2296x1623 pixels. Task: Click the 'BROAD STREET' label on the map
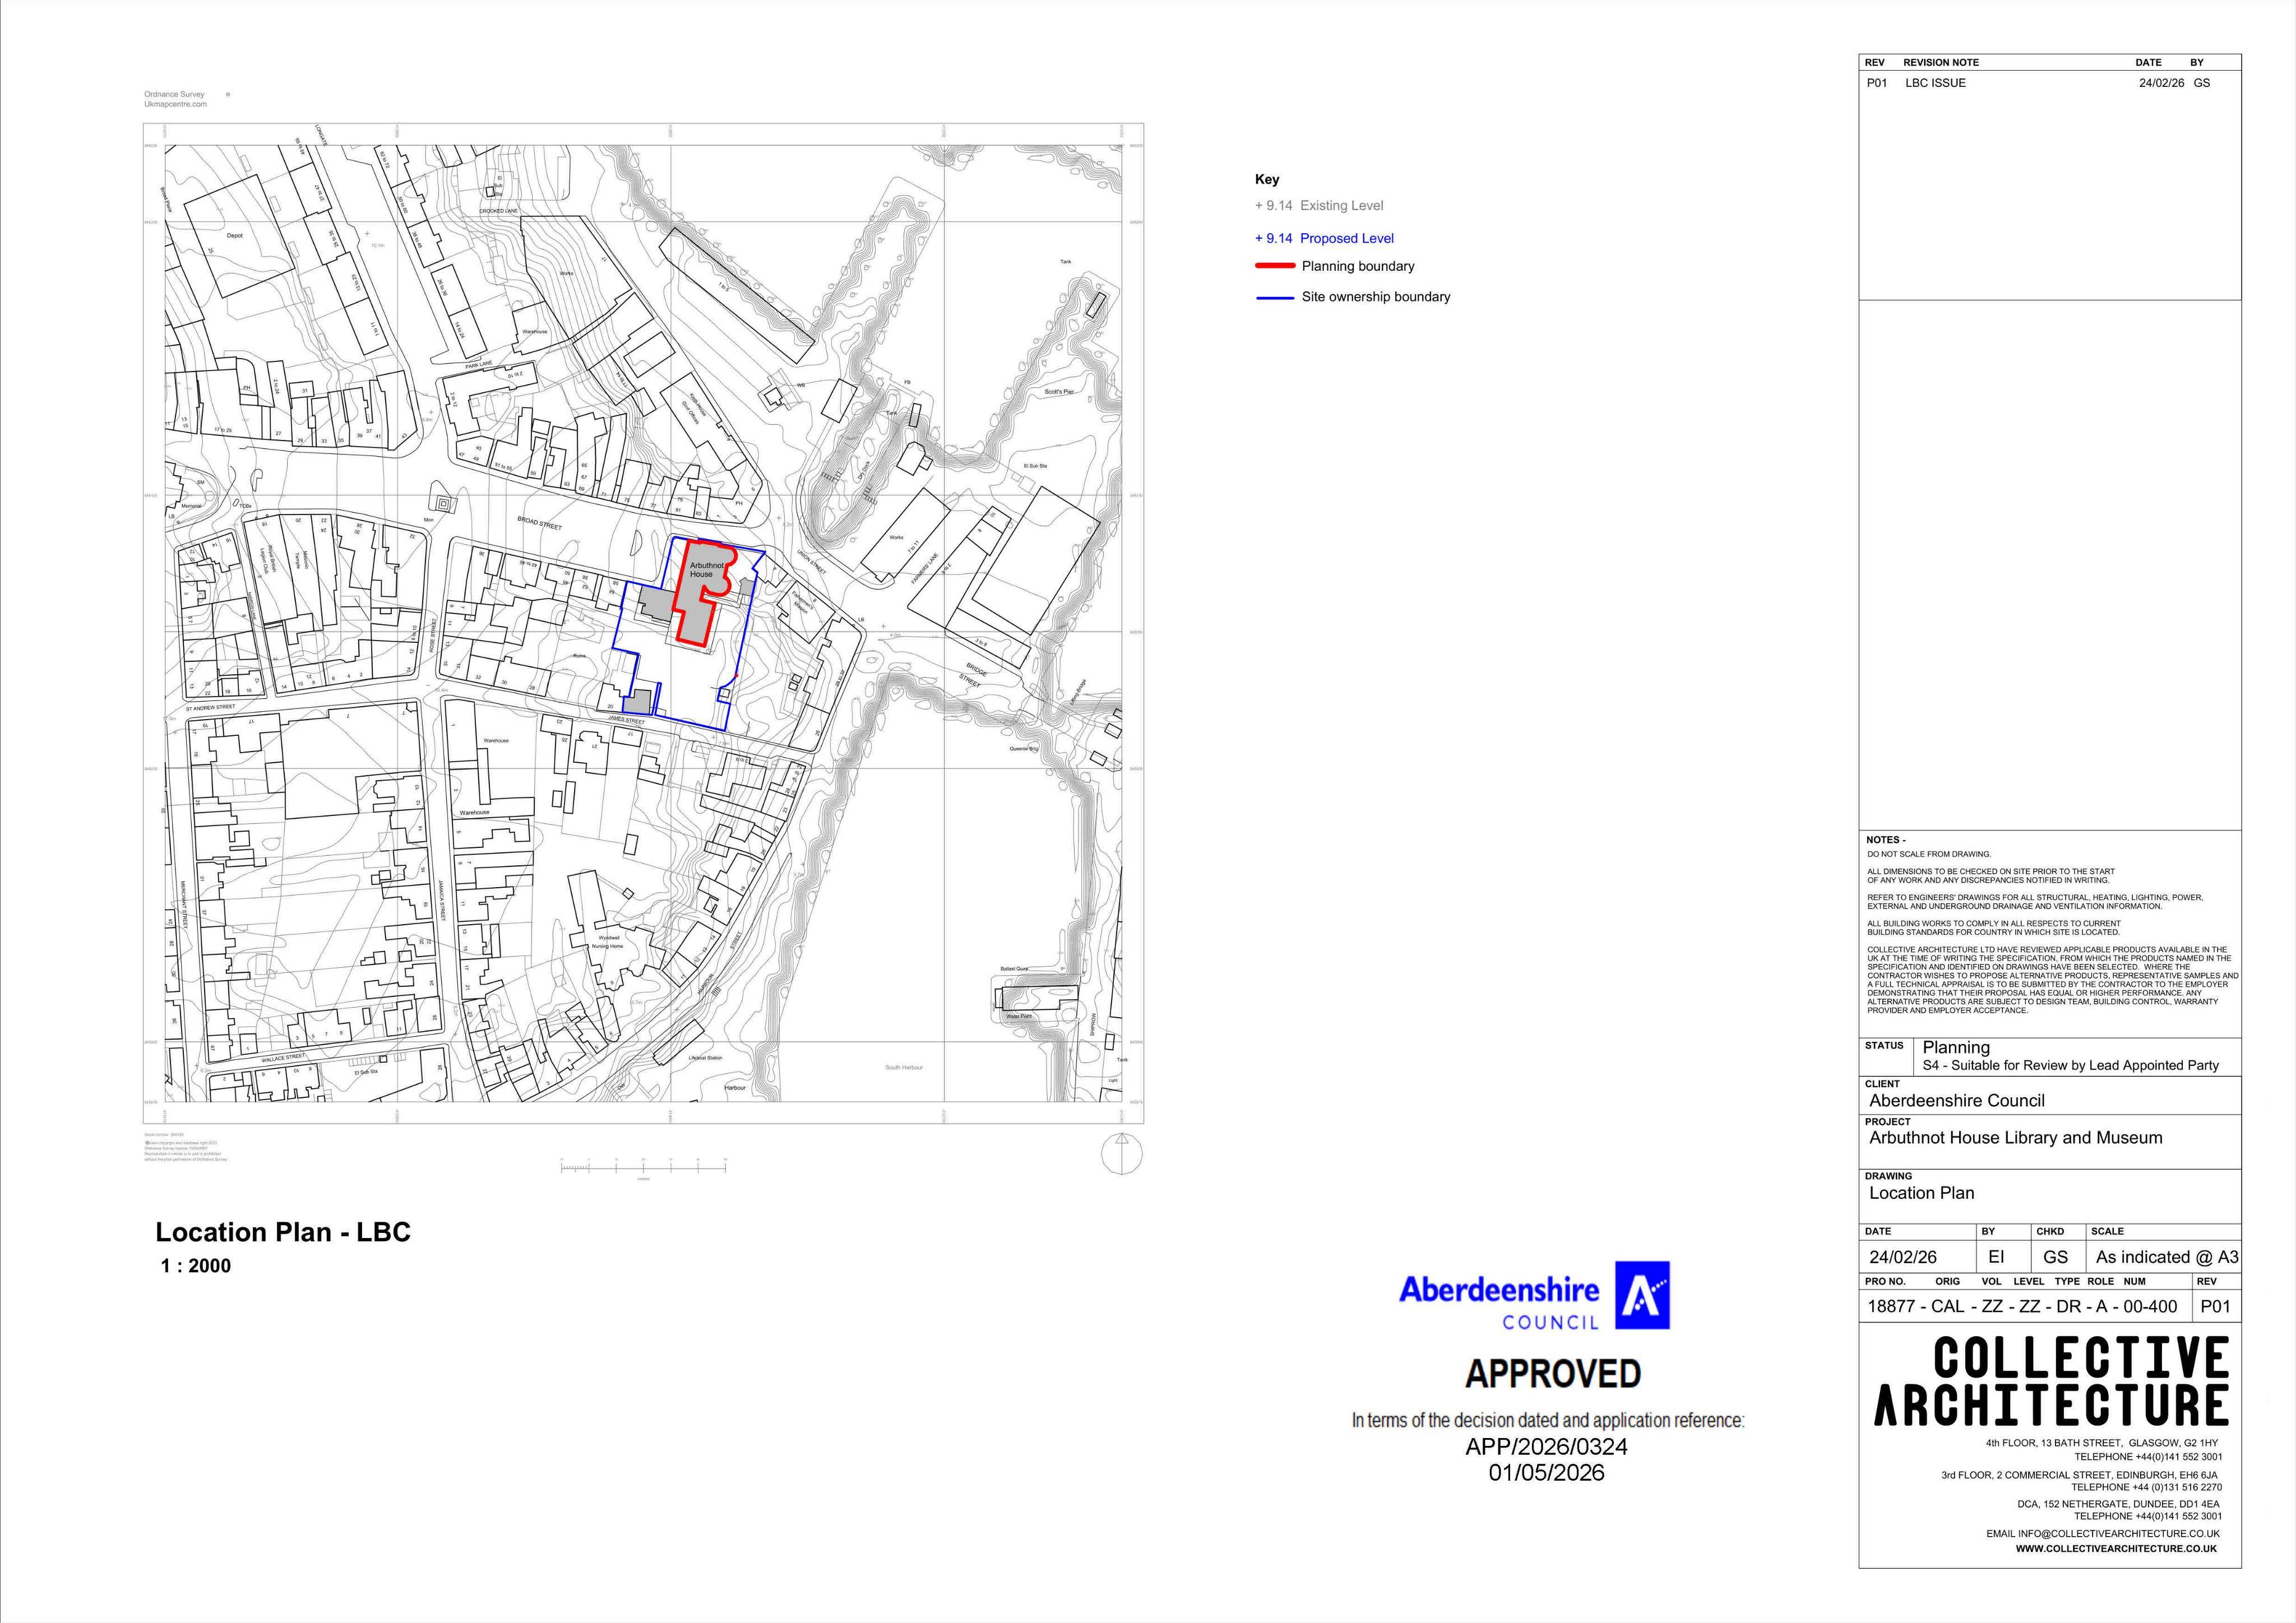(x=539, y=523)
